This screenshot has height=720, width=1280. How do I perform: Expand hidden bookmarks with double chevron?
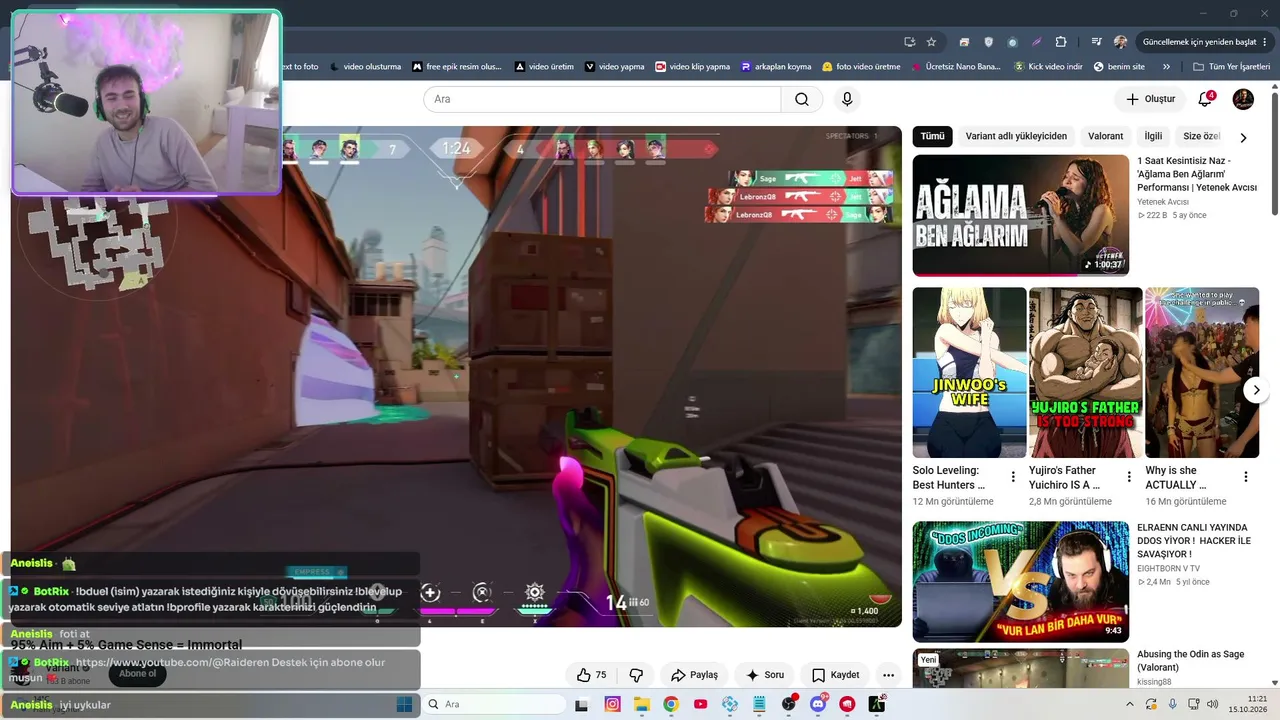[1166, 67]
